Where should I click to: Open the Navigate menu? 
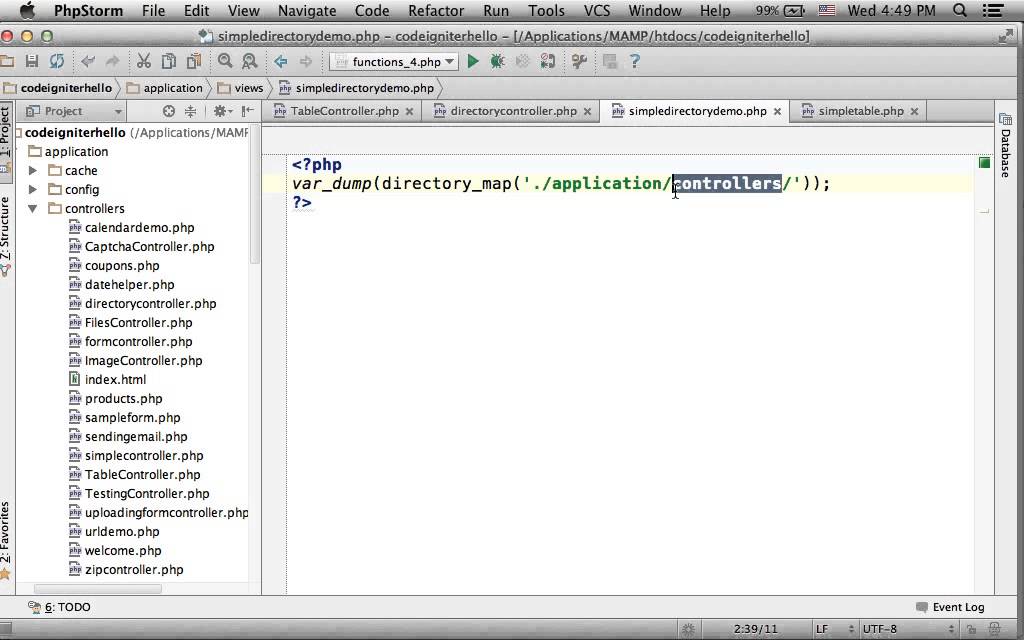(306, 10)
